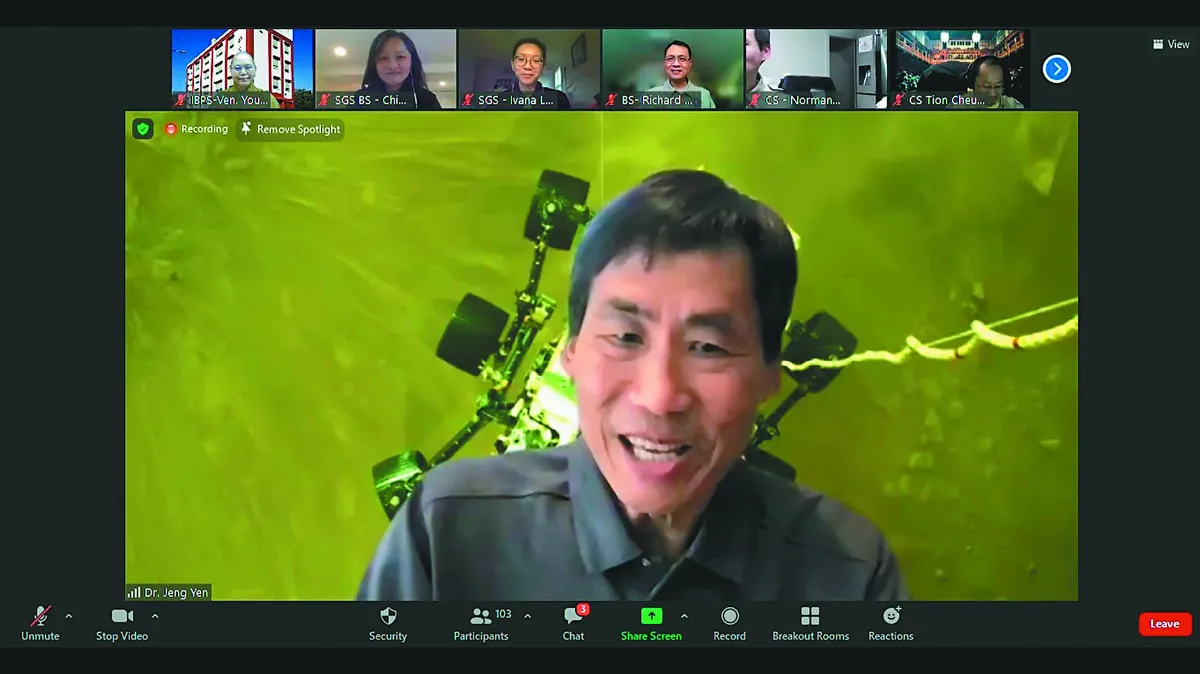Select BS- Richard participant thumbnail

tap(673, 68)
